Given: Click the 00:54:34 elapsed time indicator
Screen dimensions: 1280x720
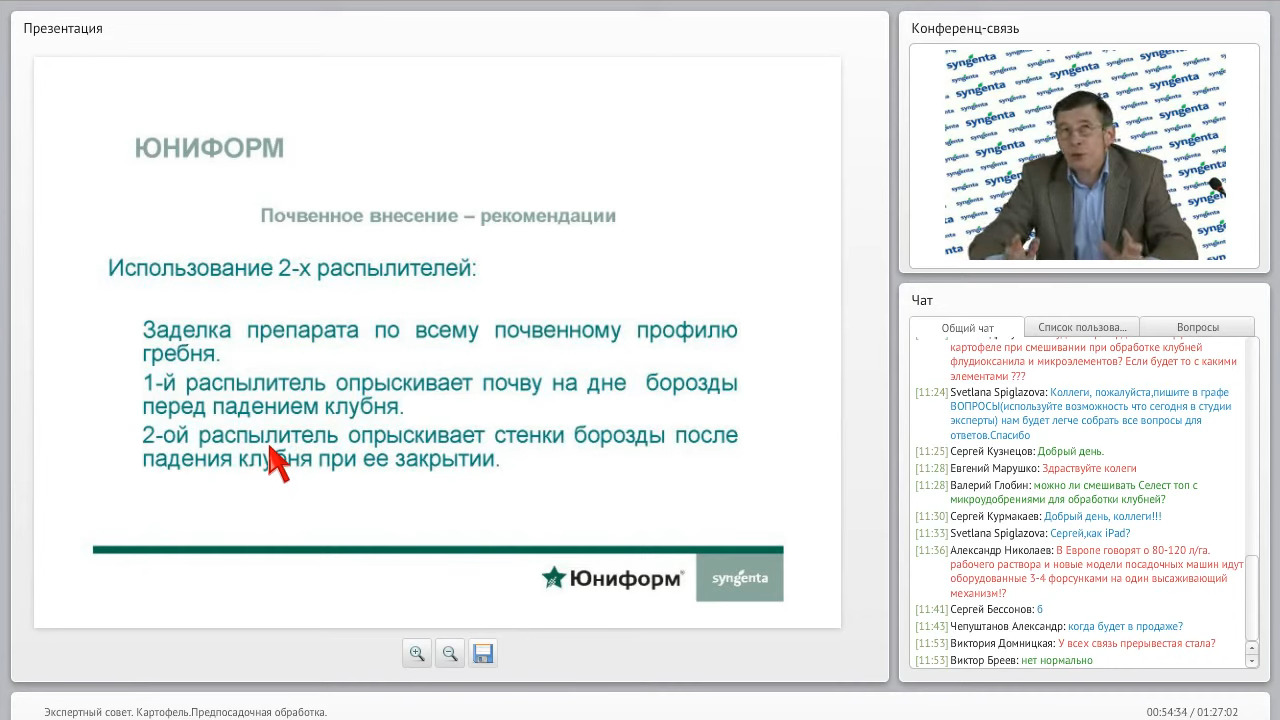Looking at the screenshot, I should coord(1166,712).
